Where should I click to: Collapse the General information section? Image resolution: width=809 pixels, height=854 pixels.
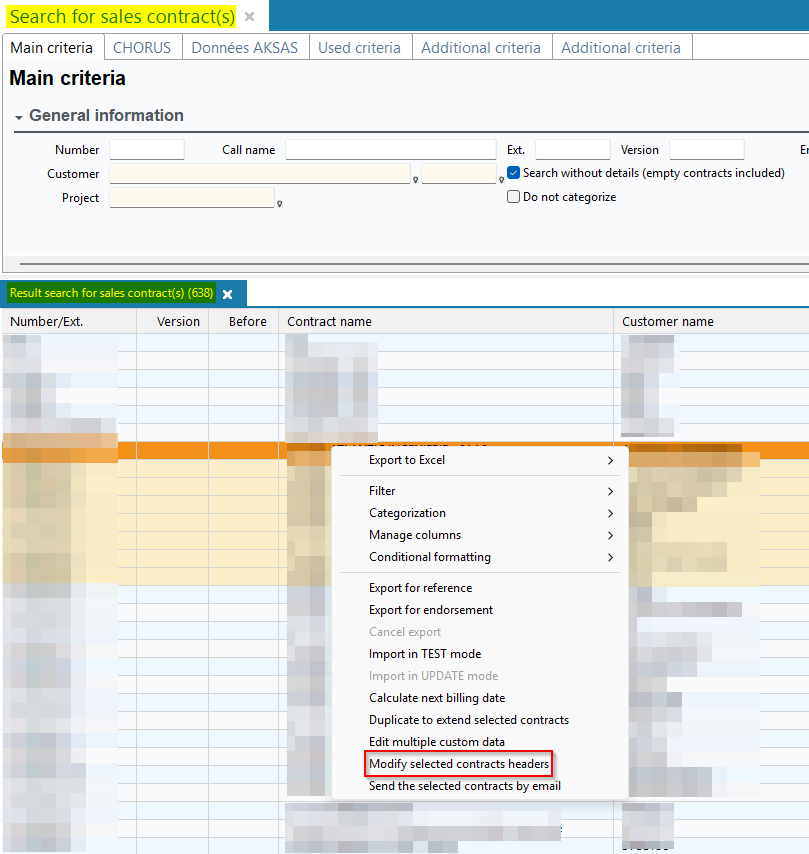coord(19,117)
